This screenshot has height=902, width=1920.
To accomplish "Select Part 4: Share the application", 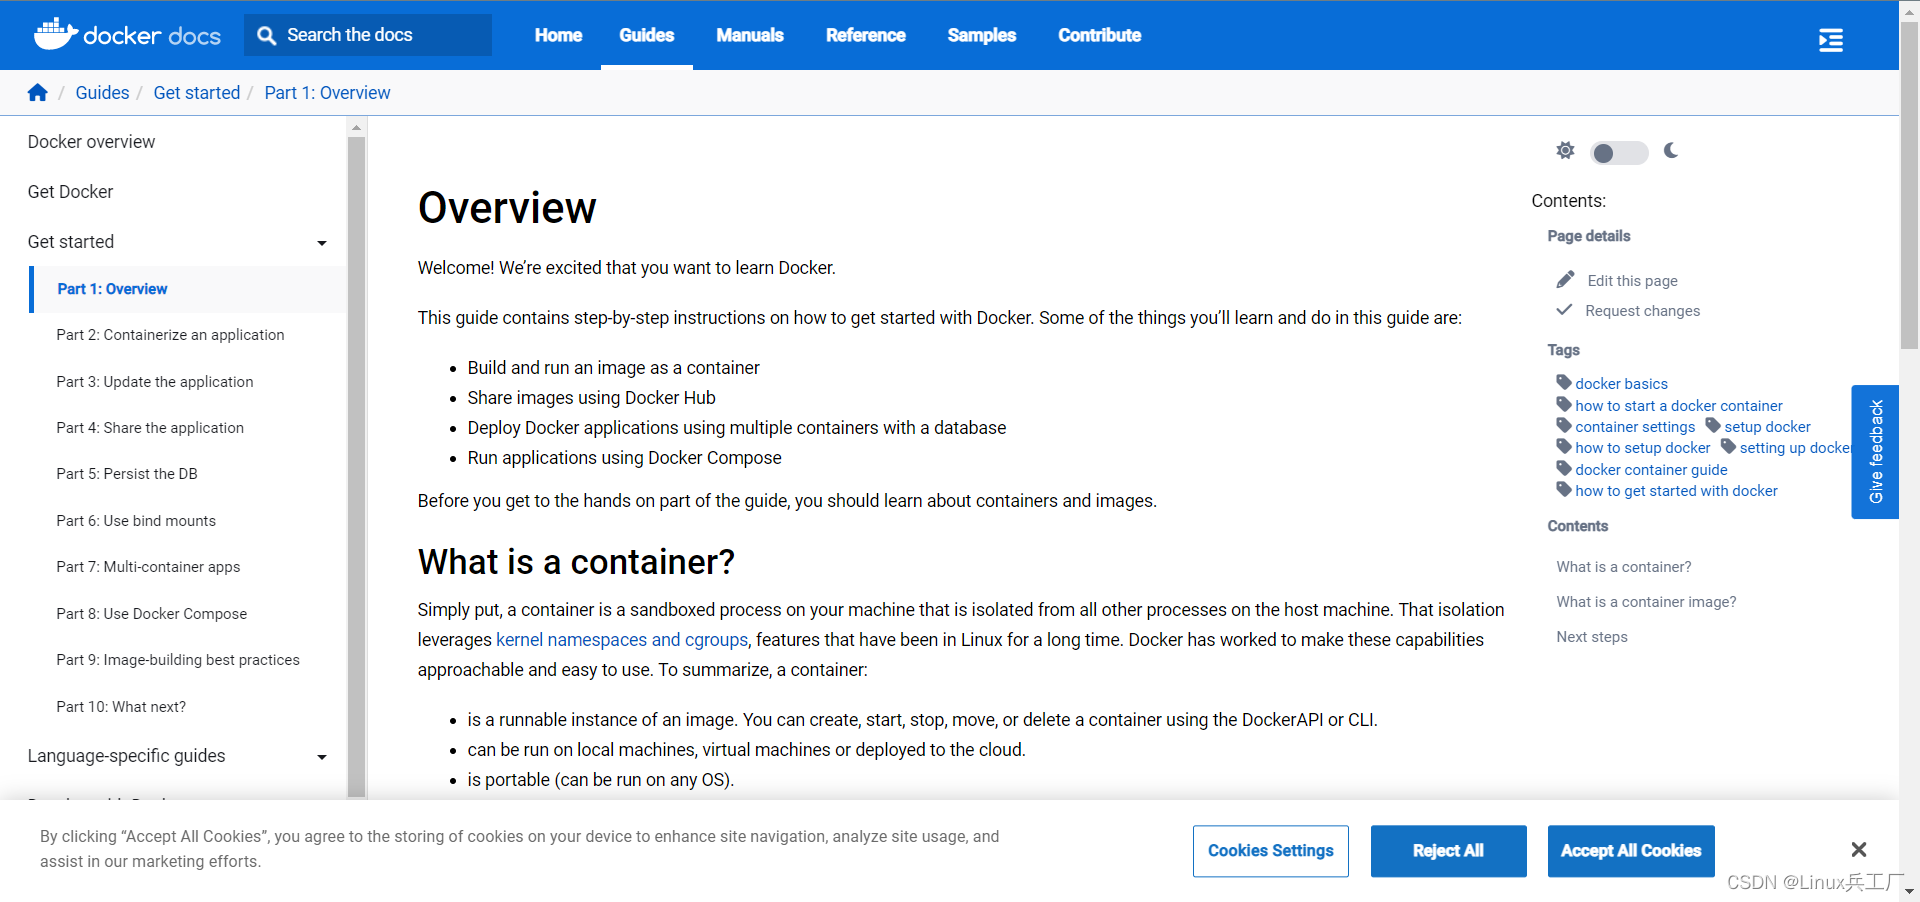I will tap(150, 428).
